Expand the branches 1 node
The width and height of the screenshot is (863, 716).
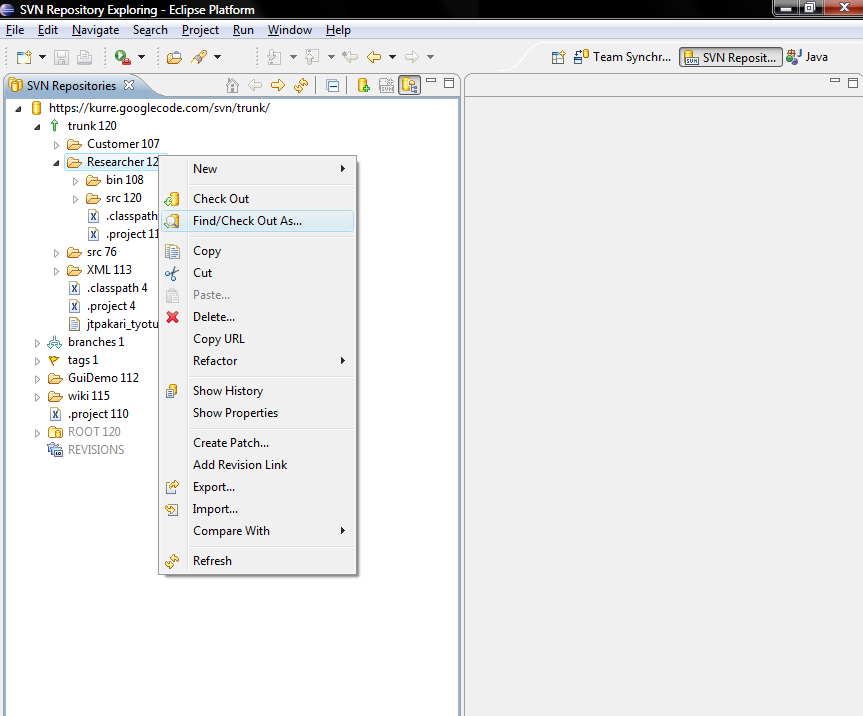(x=37, y=343)
